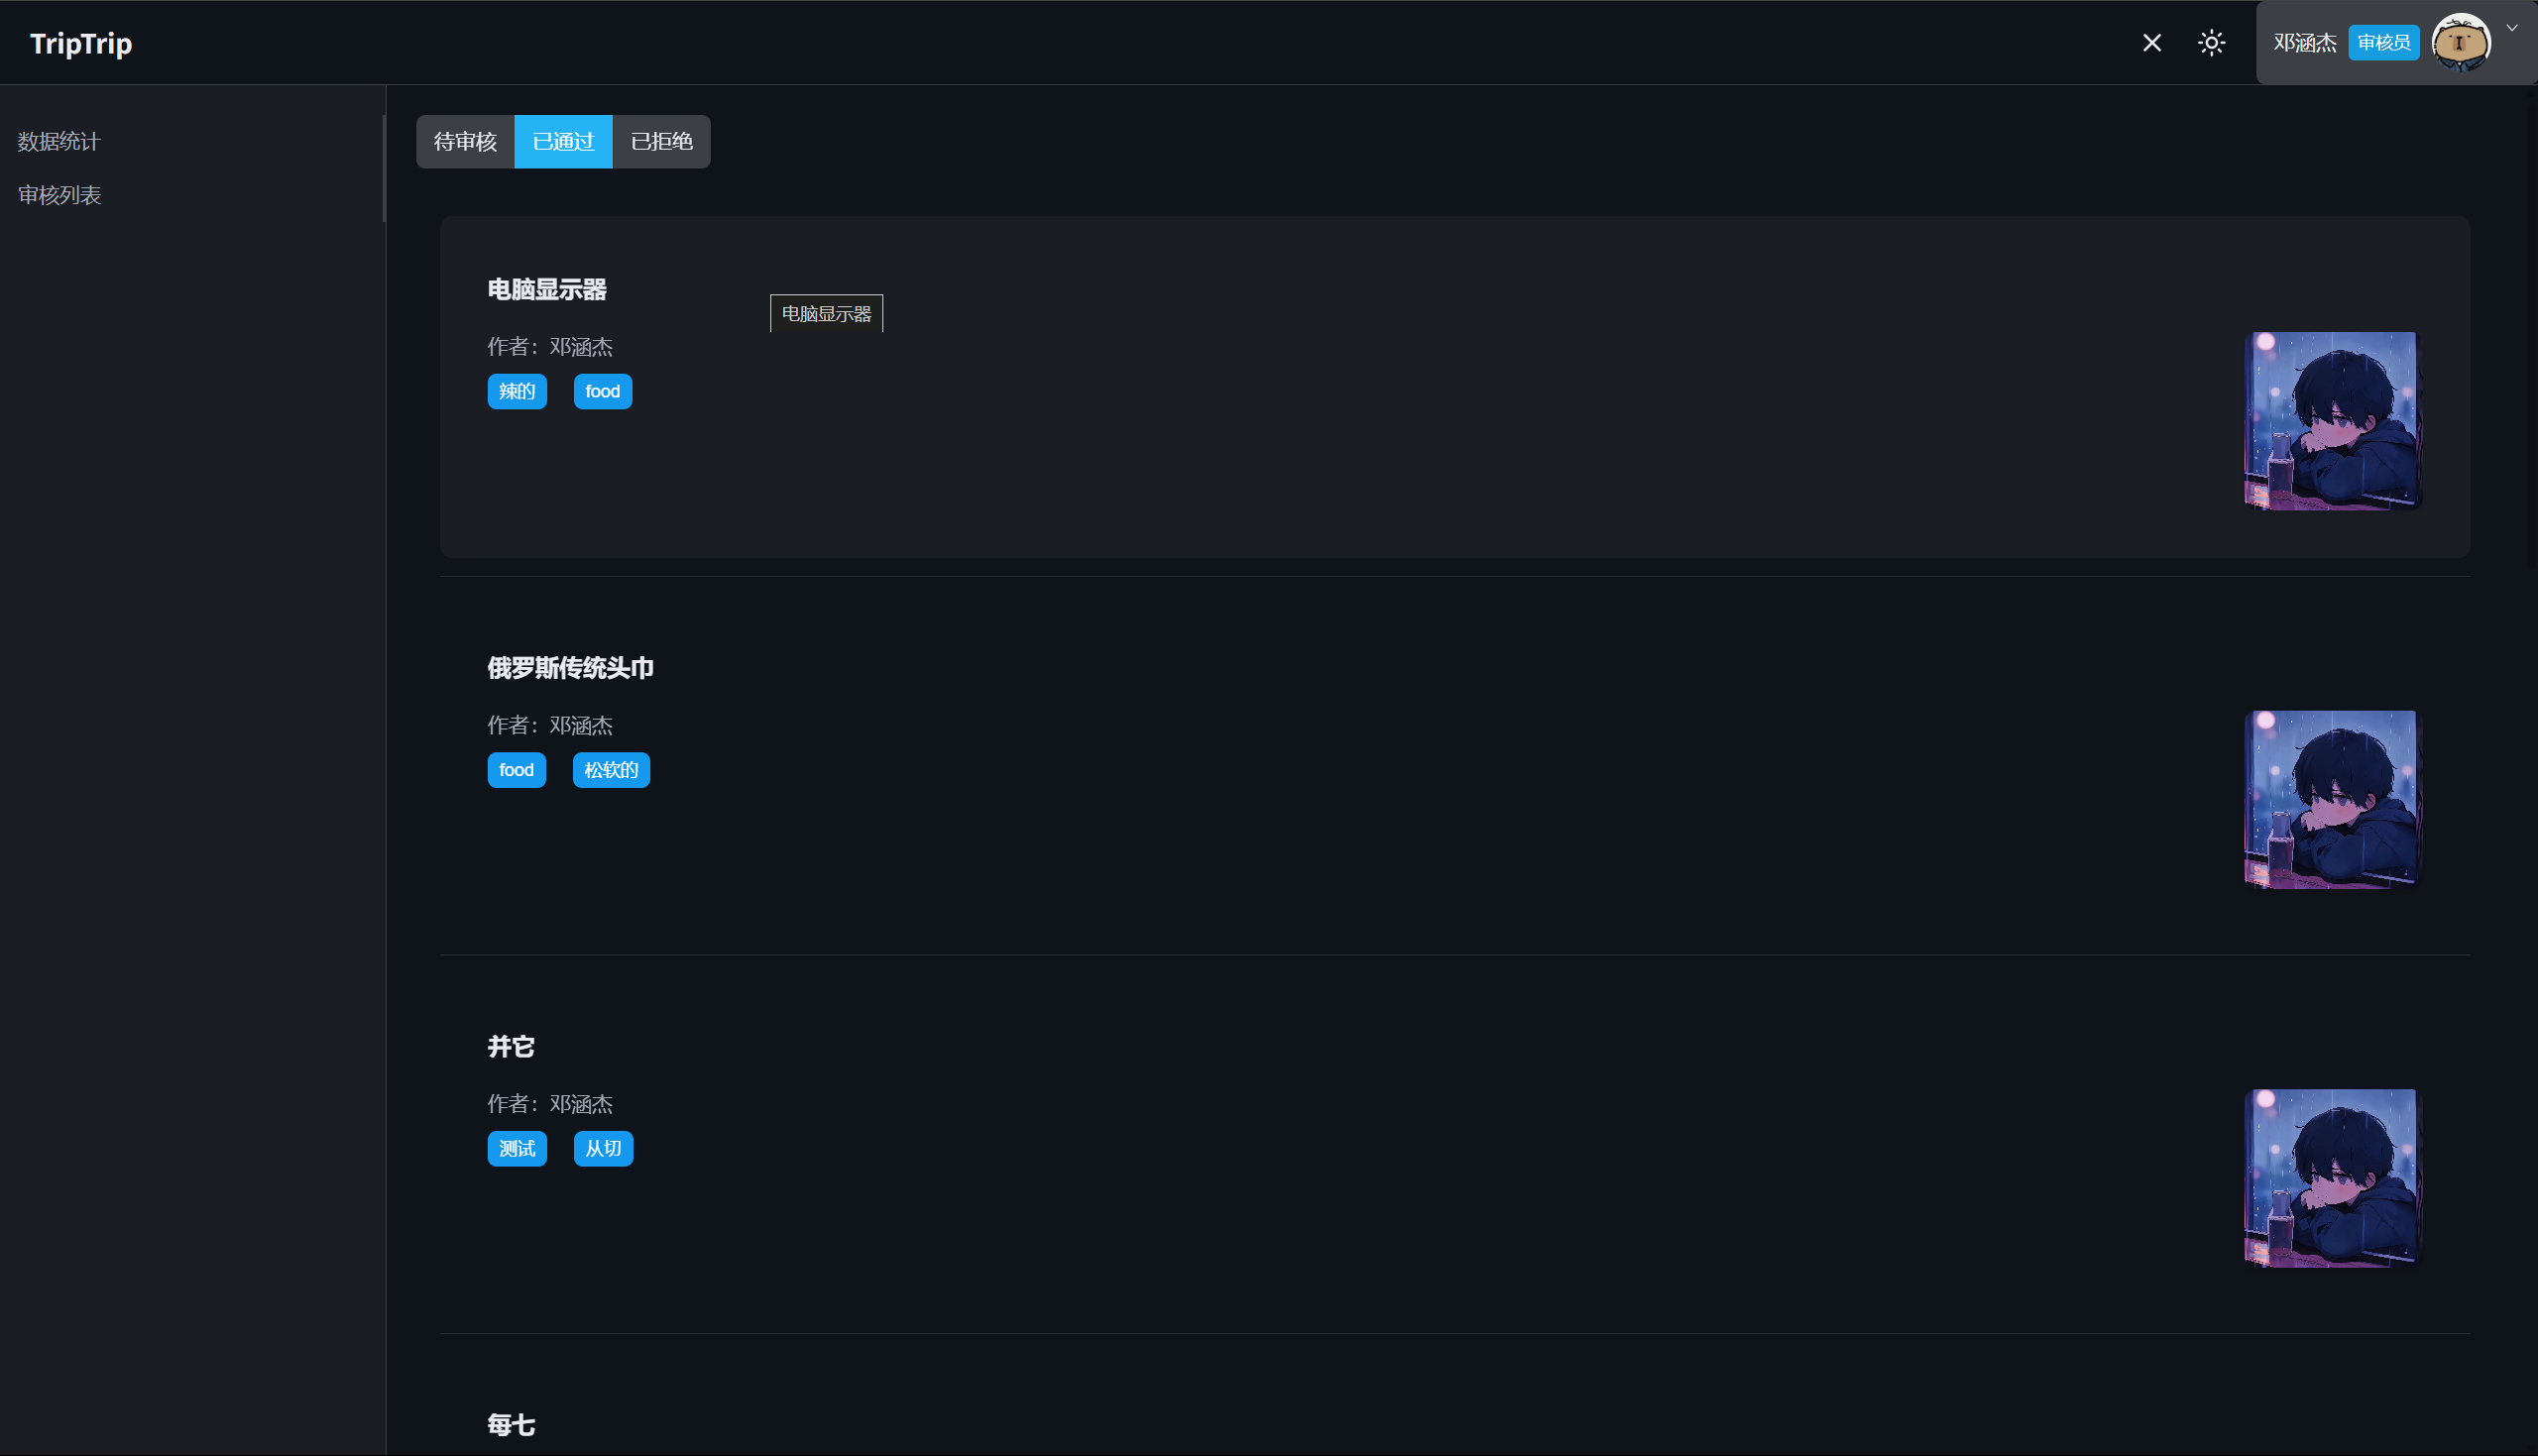Open thumbnail of 并它 post
Screen dimensions: 2538x1456
point(2332,1178)
